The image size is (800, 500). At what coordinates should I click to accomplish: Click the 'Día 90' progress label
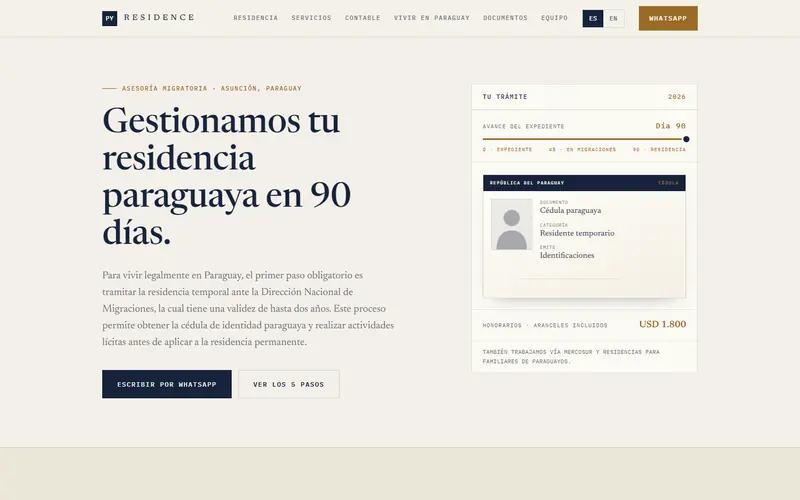point(670,126)
